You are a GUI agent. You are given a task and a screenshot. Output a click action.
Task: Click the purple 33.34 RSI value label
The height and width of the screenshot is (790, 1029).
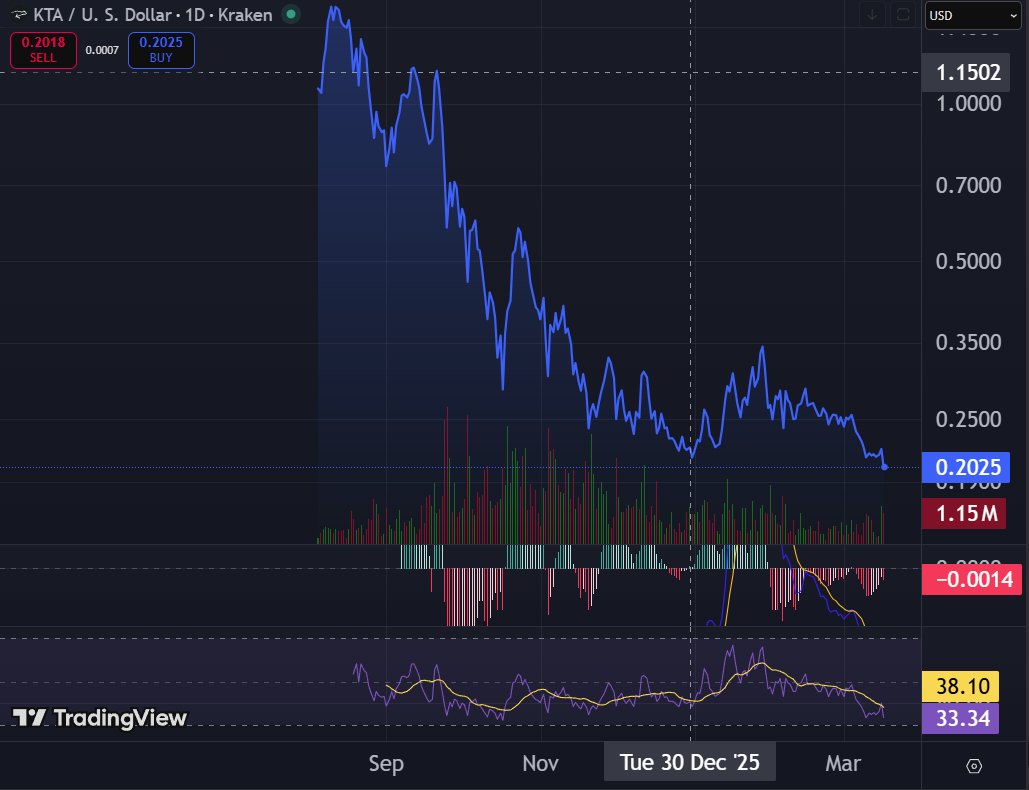point(961,718)
